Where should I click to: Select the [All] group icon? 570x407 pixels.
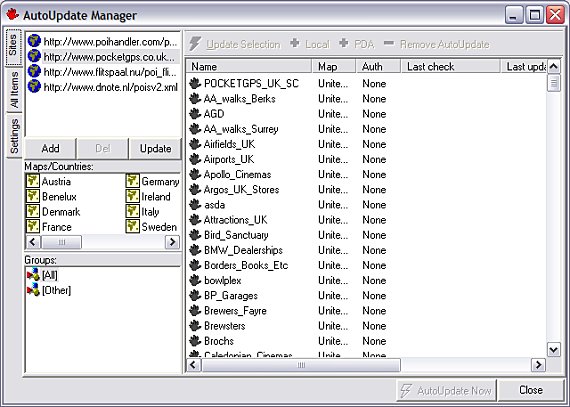click(x=33, y=275)
